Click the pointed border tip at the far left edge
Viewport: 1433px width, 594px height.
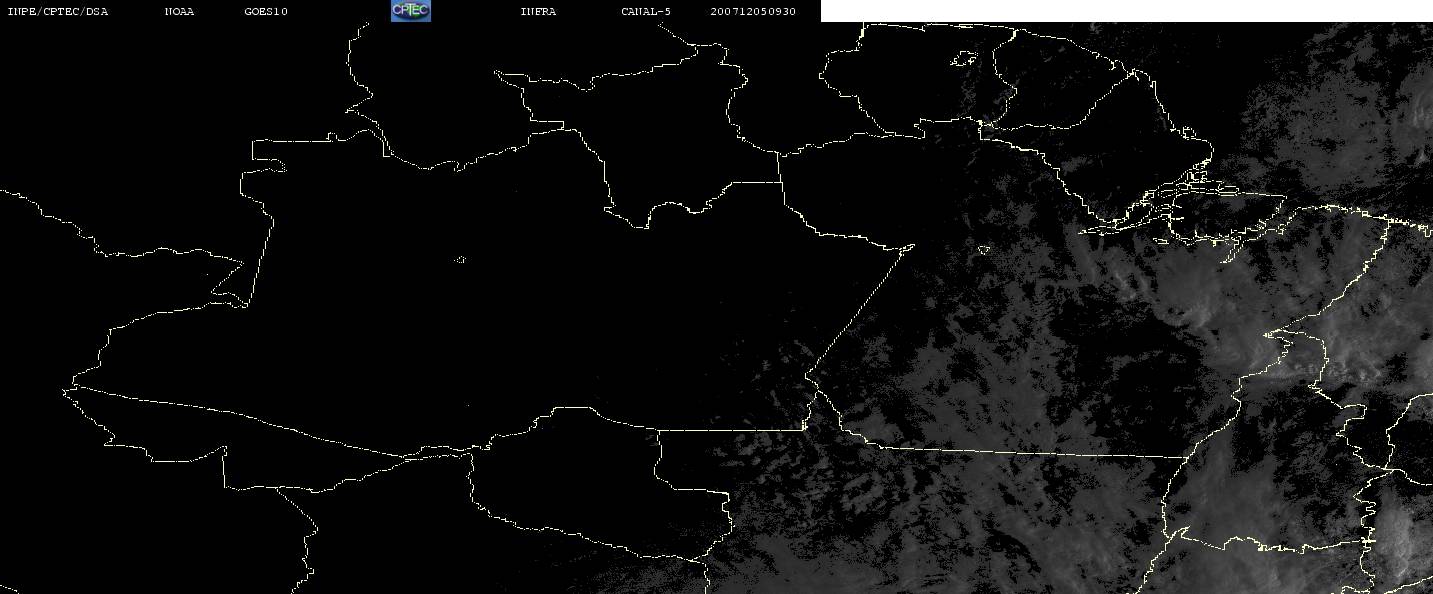[x=68, y=388]
